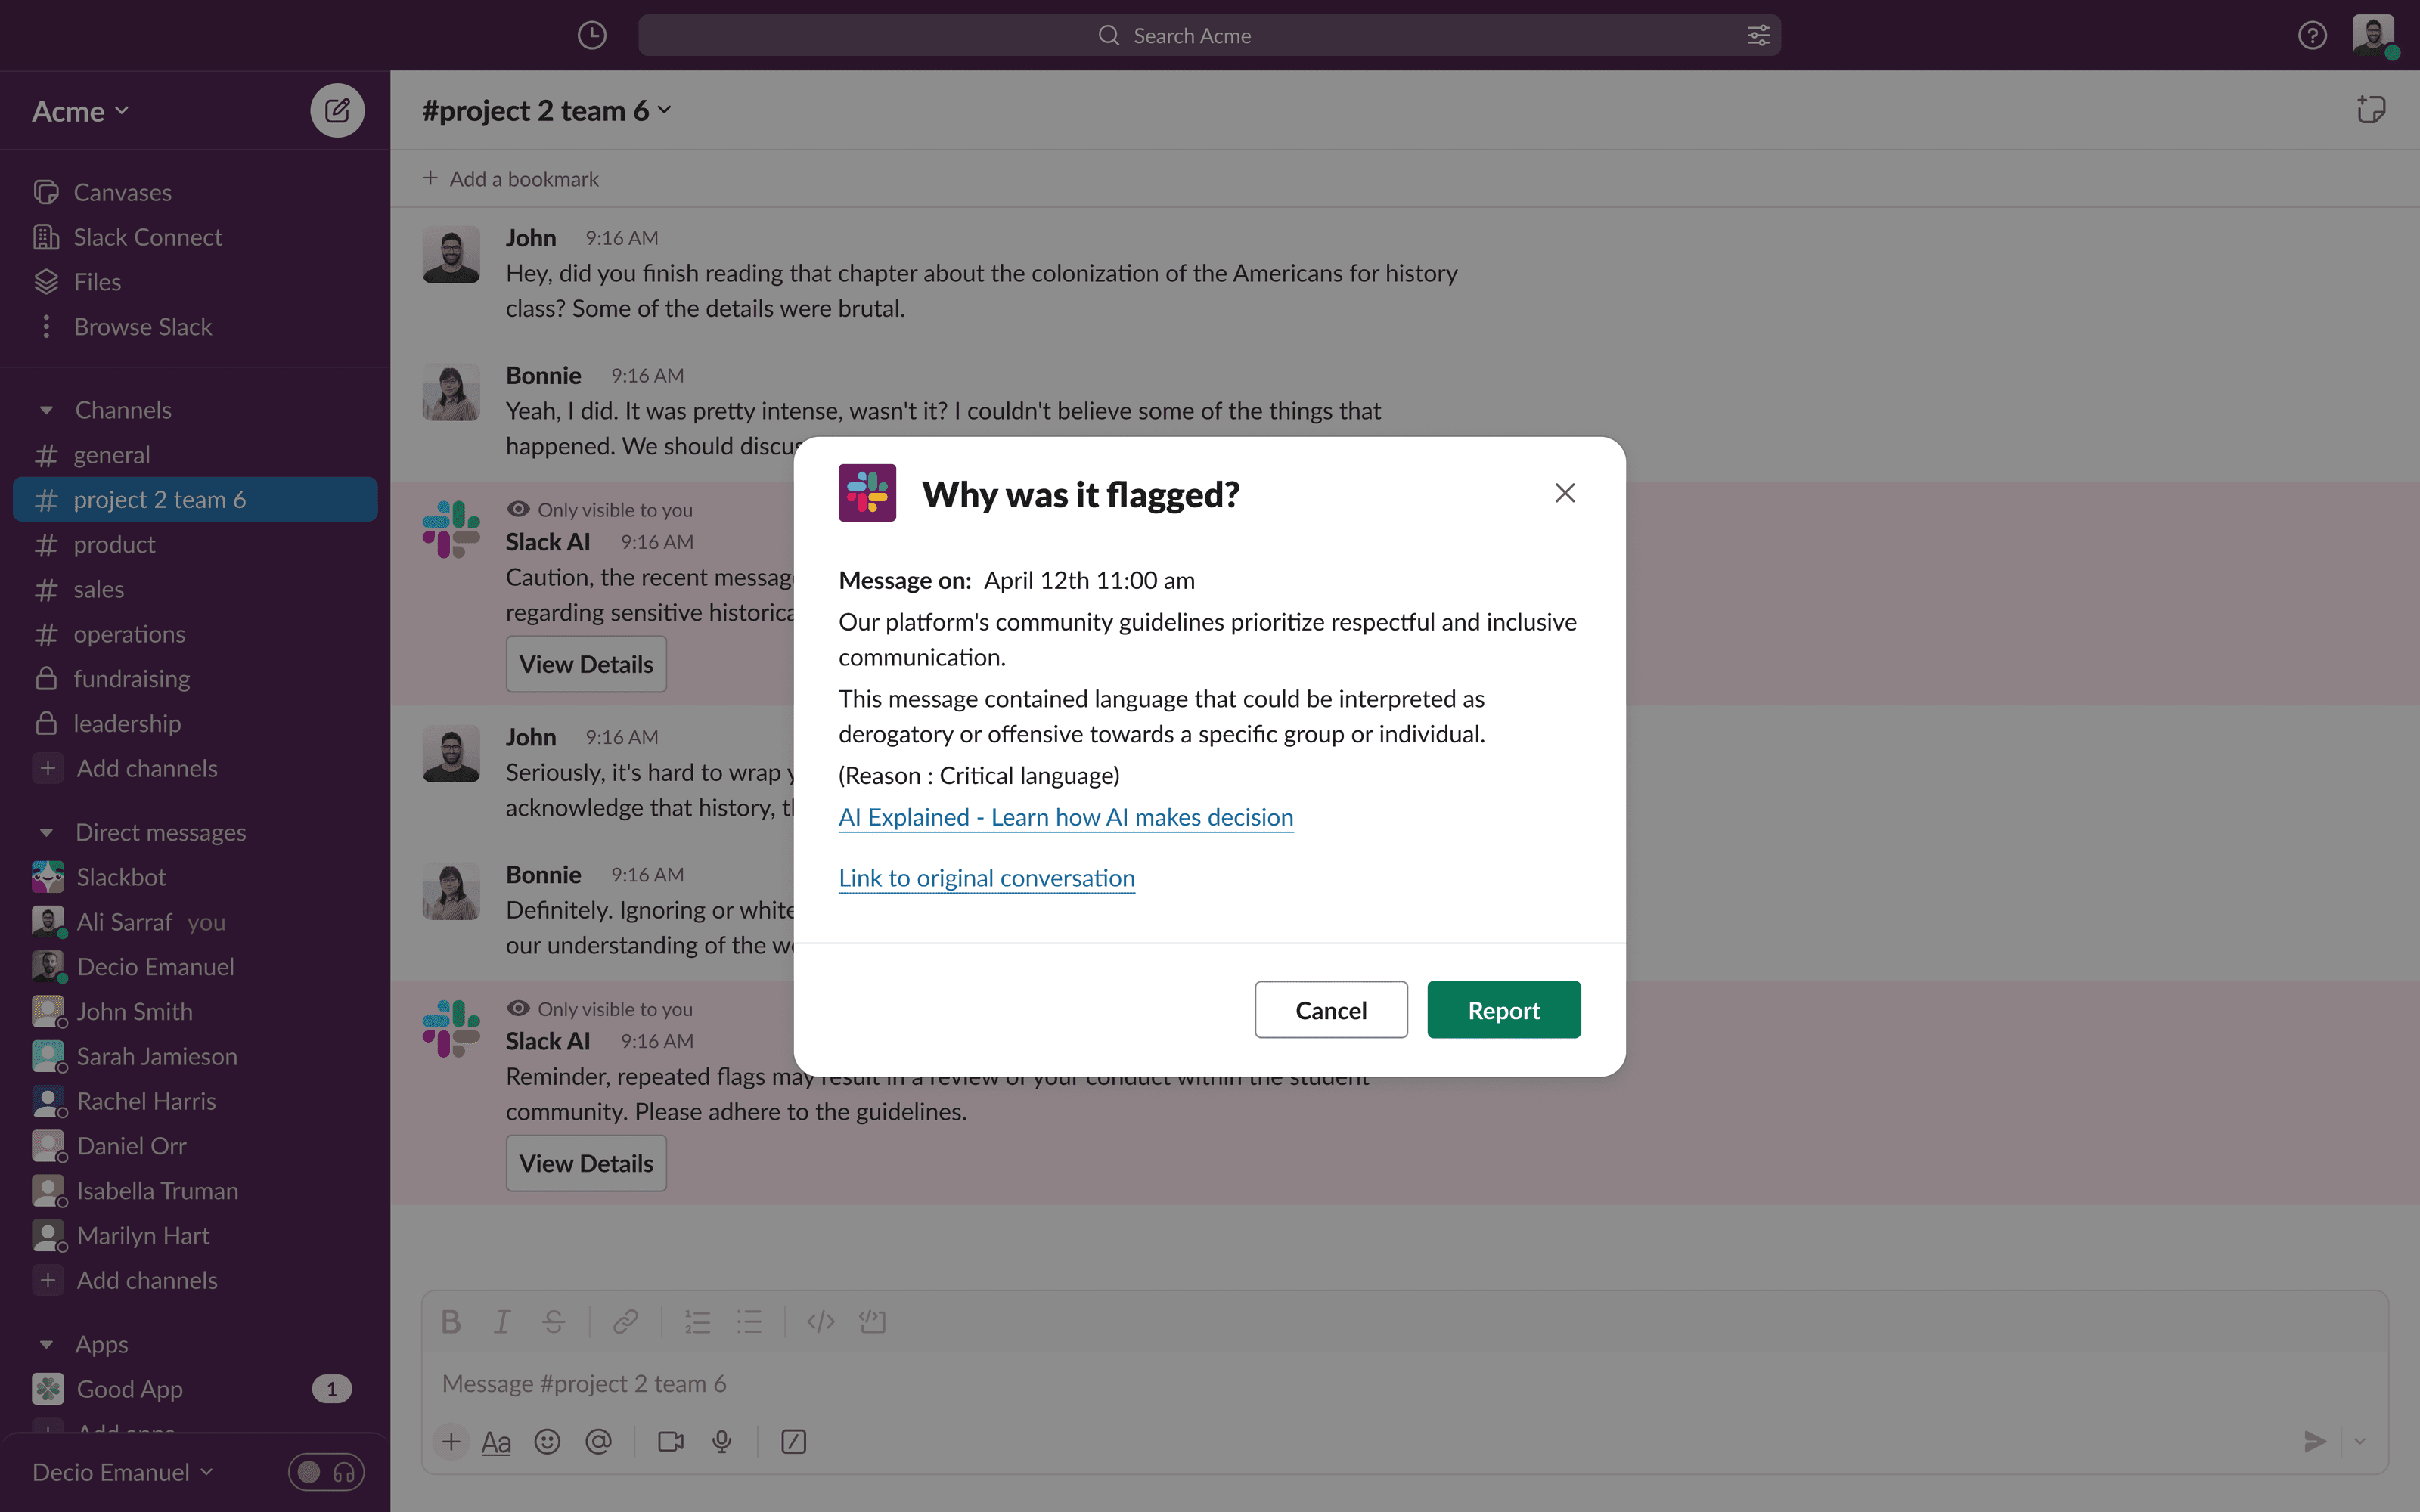This screenshot has width=2420, height=1512.
Task: Collapse the Channels section
Action: pyautogui.click(x=46, y=410)
